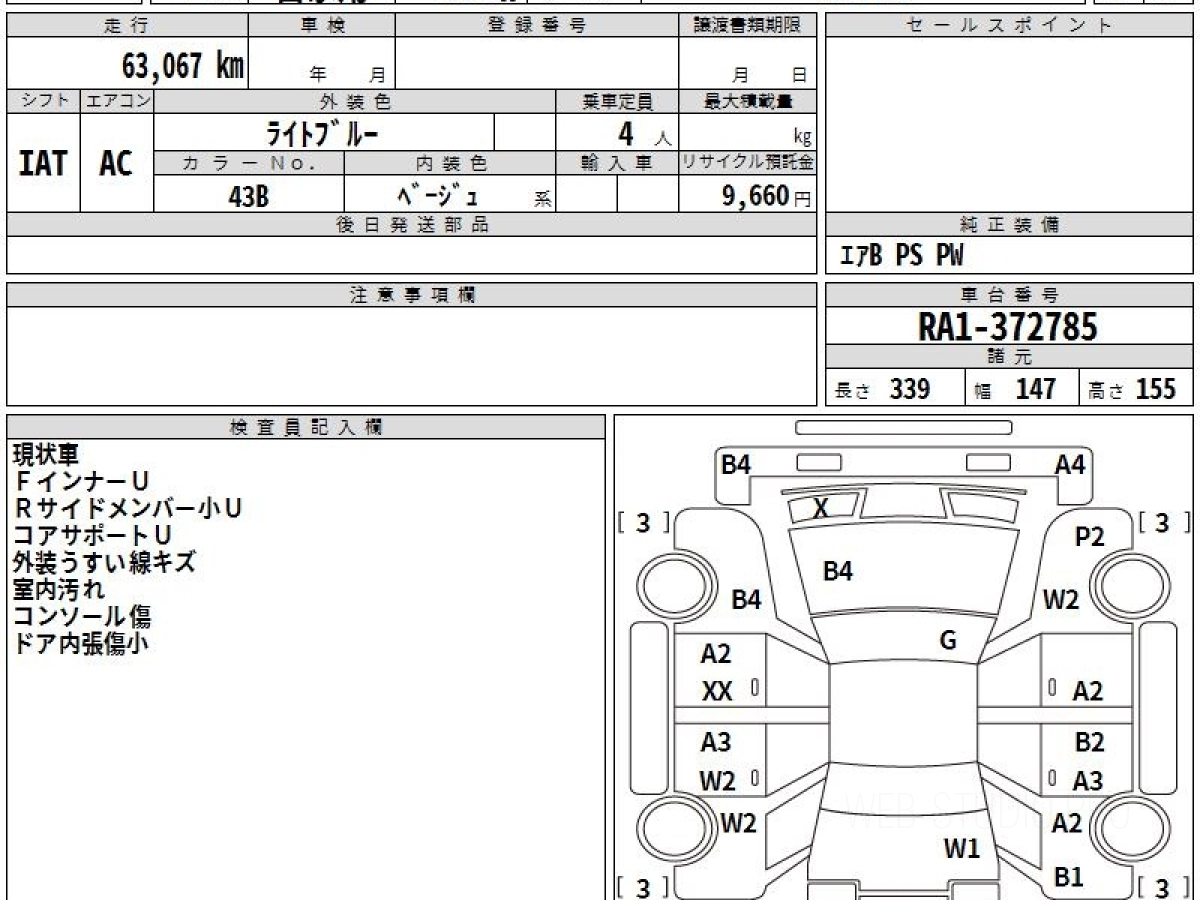Image resolution: width=1200 pixels, height=900 pixels.
Task: Select the note 室内汚れ
Action: click(x=58, y=590)
